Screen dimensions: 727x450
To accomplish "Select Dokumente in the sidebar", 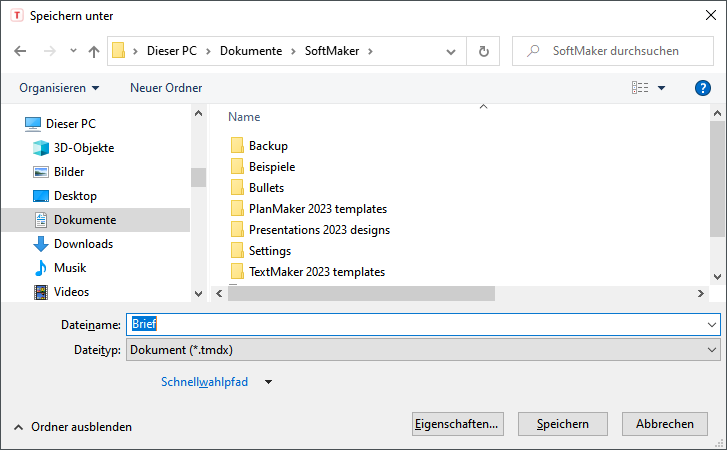I will pos(96,220).
